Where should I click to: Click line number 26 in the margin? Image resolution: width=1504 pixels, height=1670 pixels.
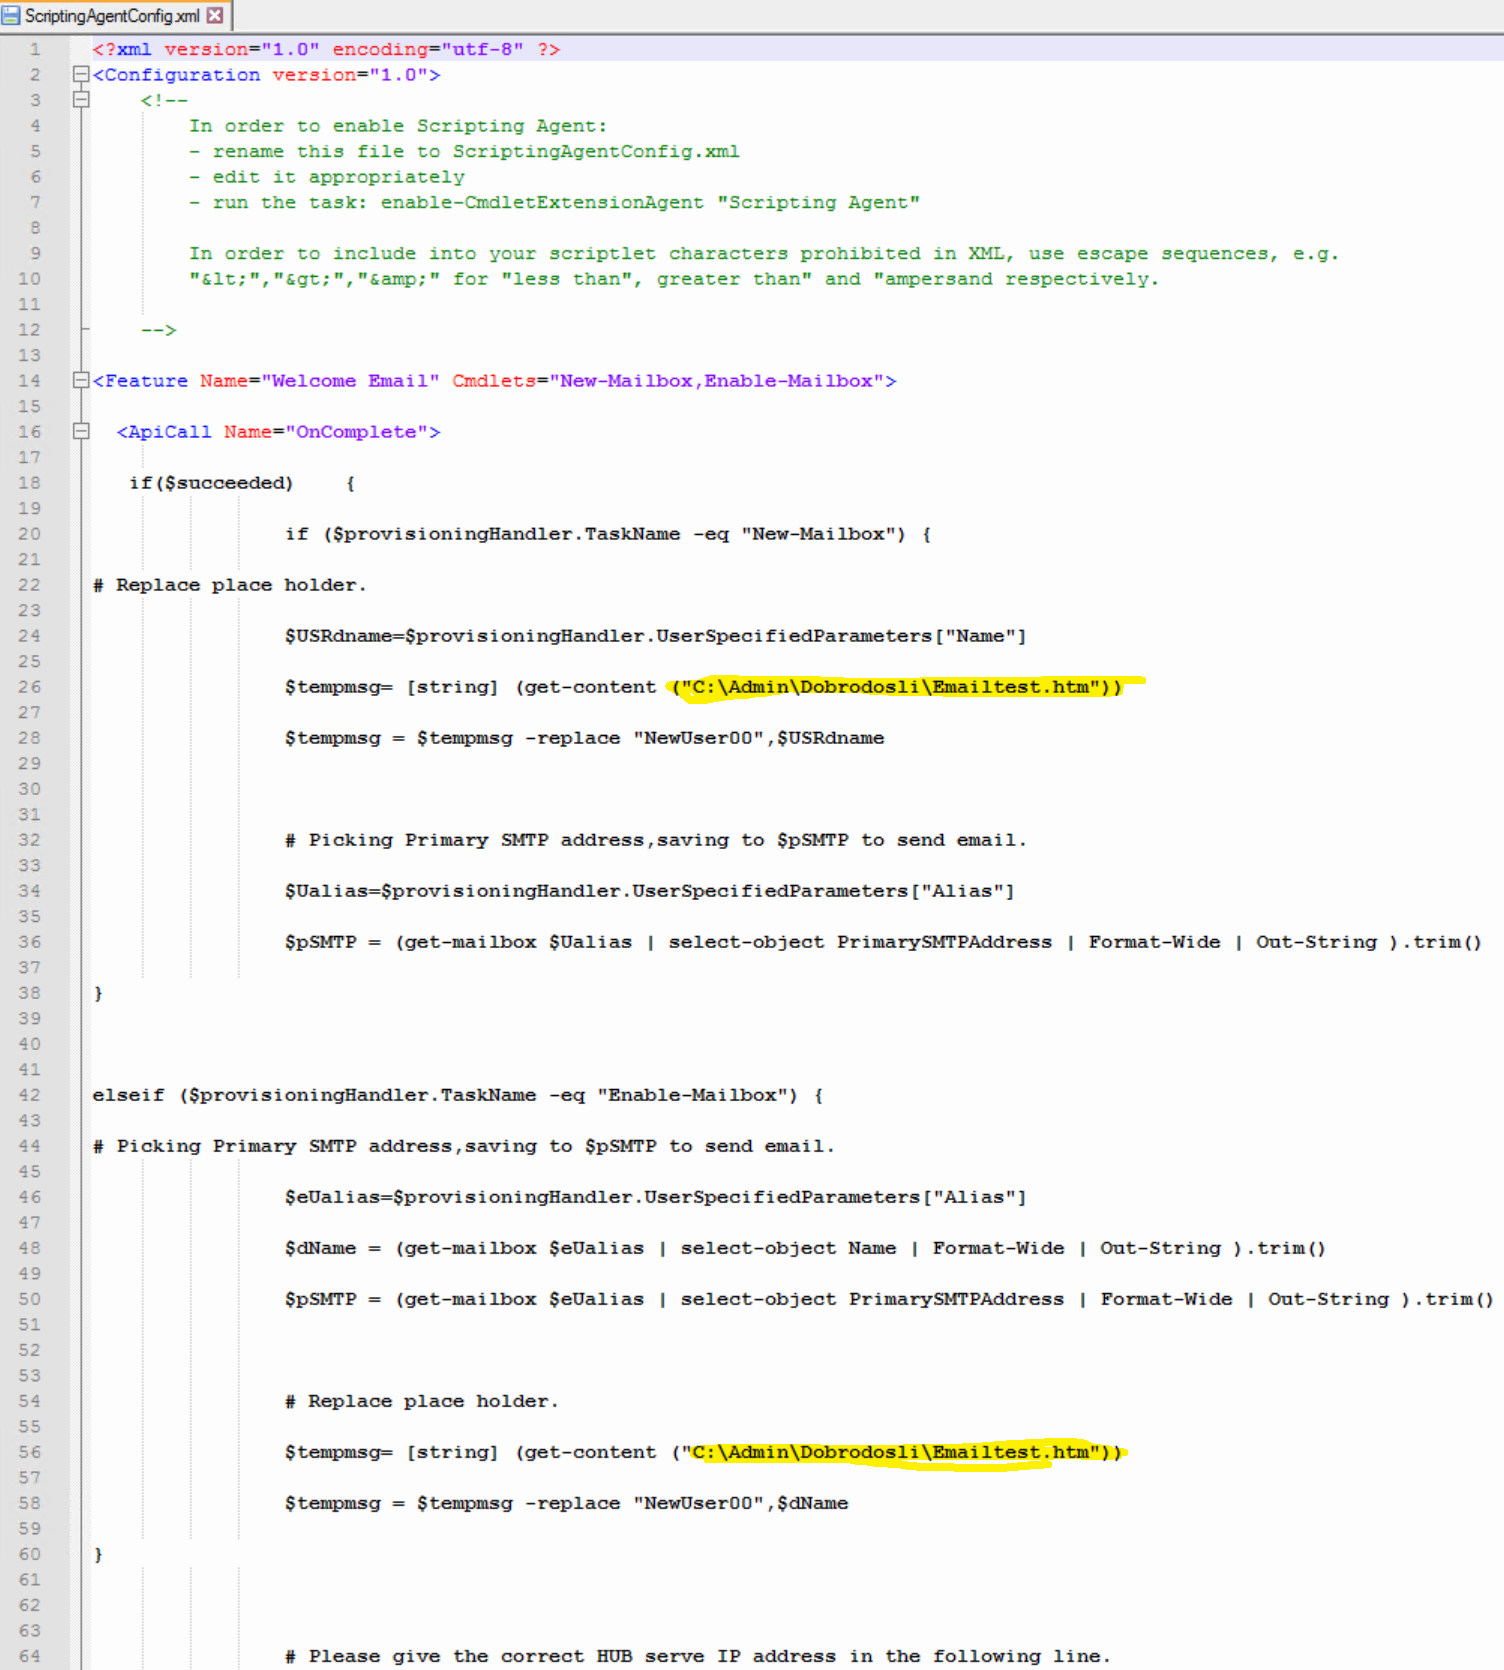pos(29,687)
